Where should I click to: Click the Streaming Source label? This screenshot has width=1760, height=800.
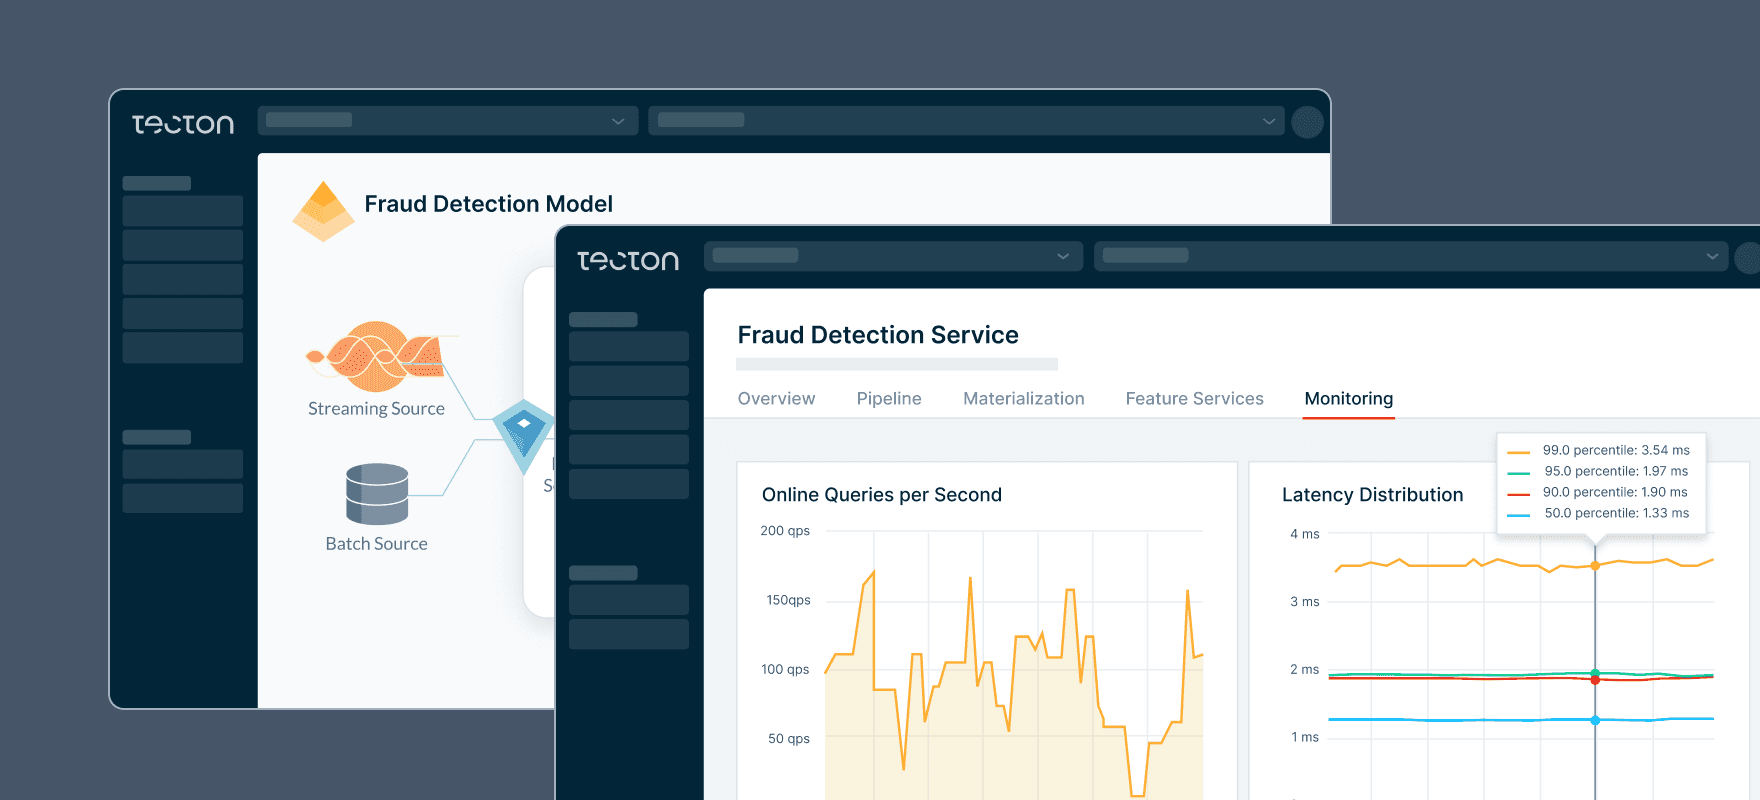[376, 409]
